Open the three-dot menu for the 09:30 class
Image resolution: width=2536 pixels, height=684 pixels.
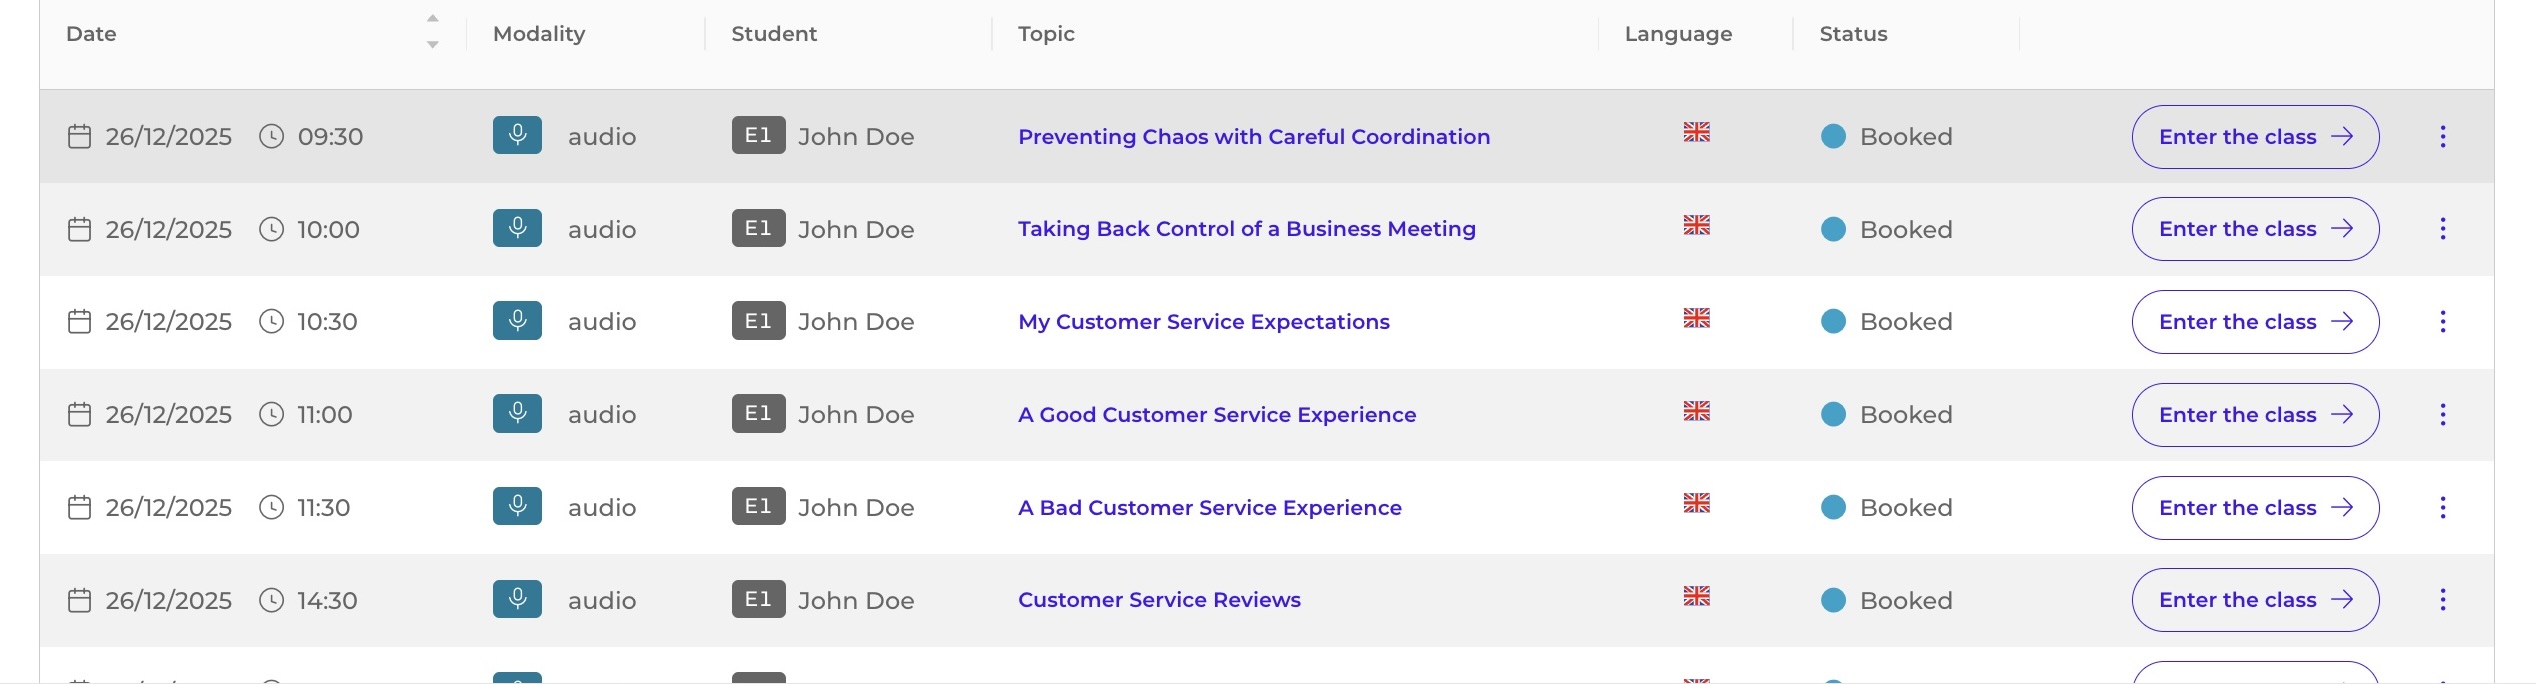pos(2442,136)
